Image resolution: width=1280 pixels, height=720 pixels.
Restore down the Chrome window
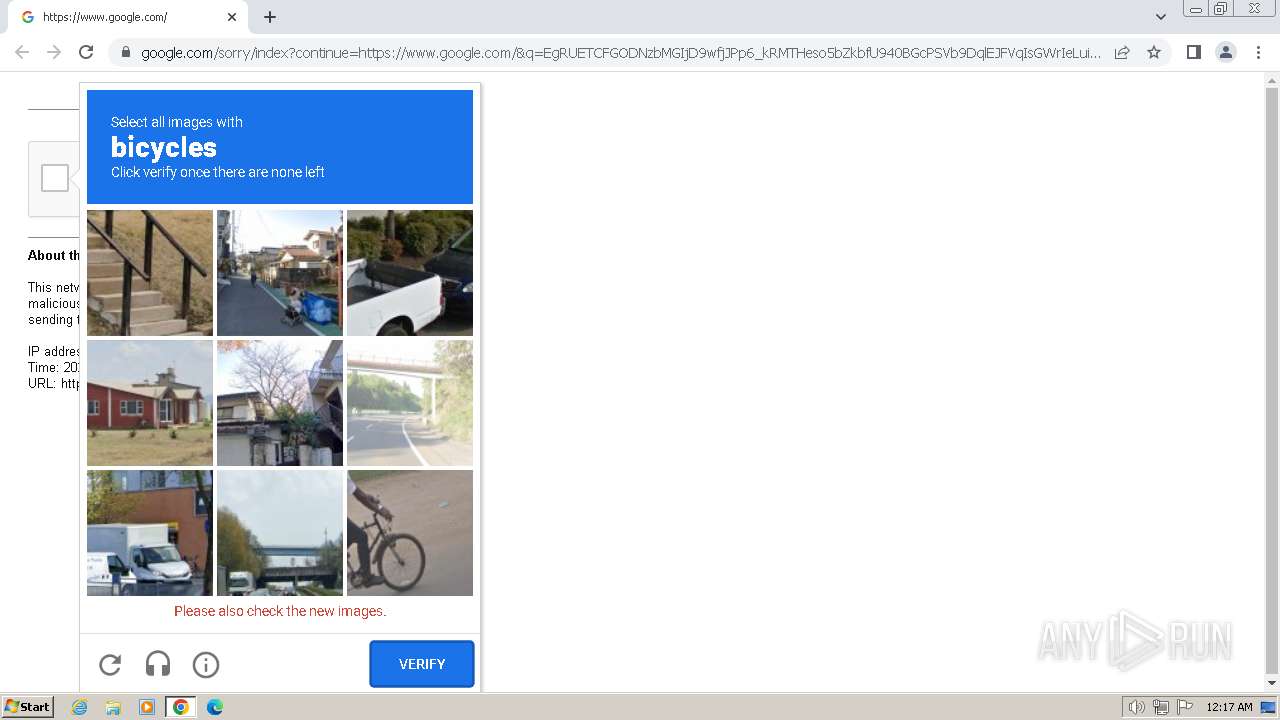1221,9
